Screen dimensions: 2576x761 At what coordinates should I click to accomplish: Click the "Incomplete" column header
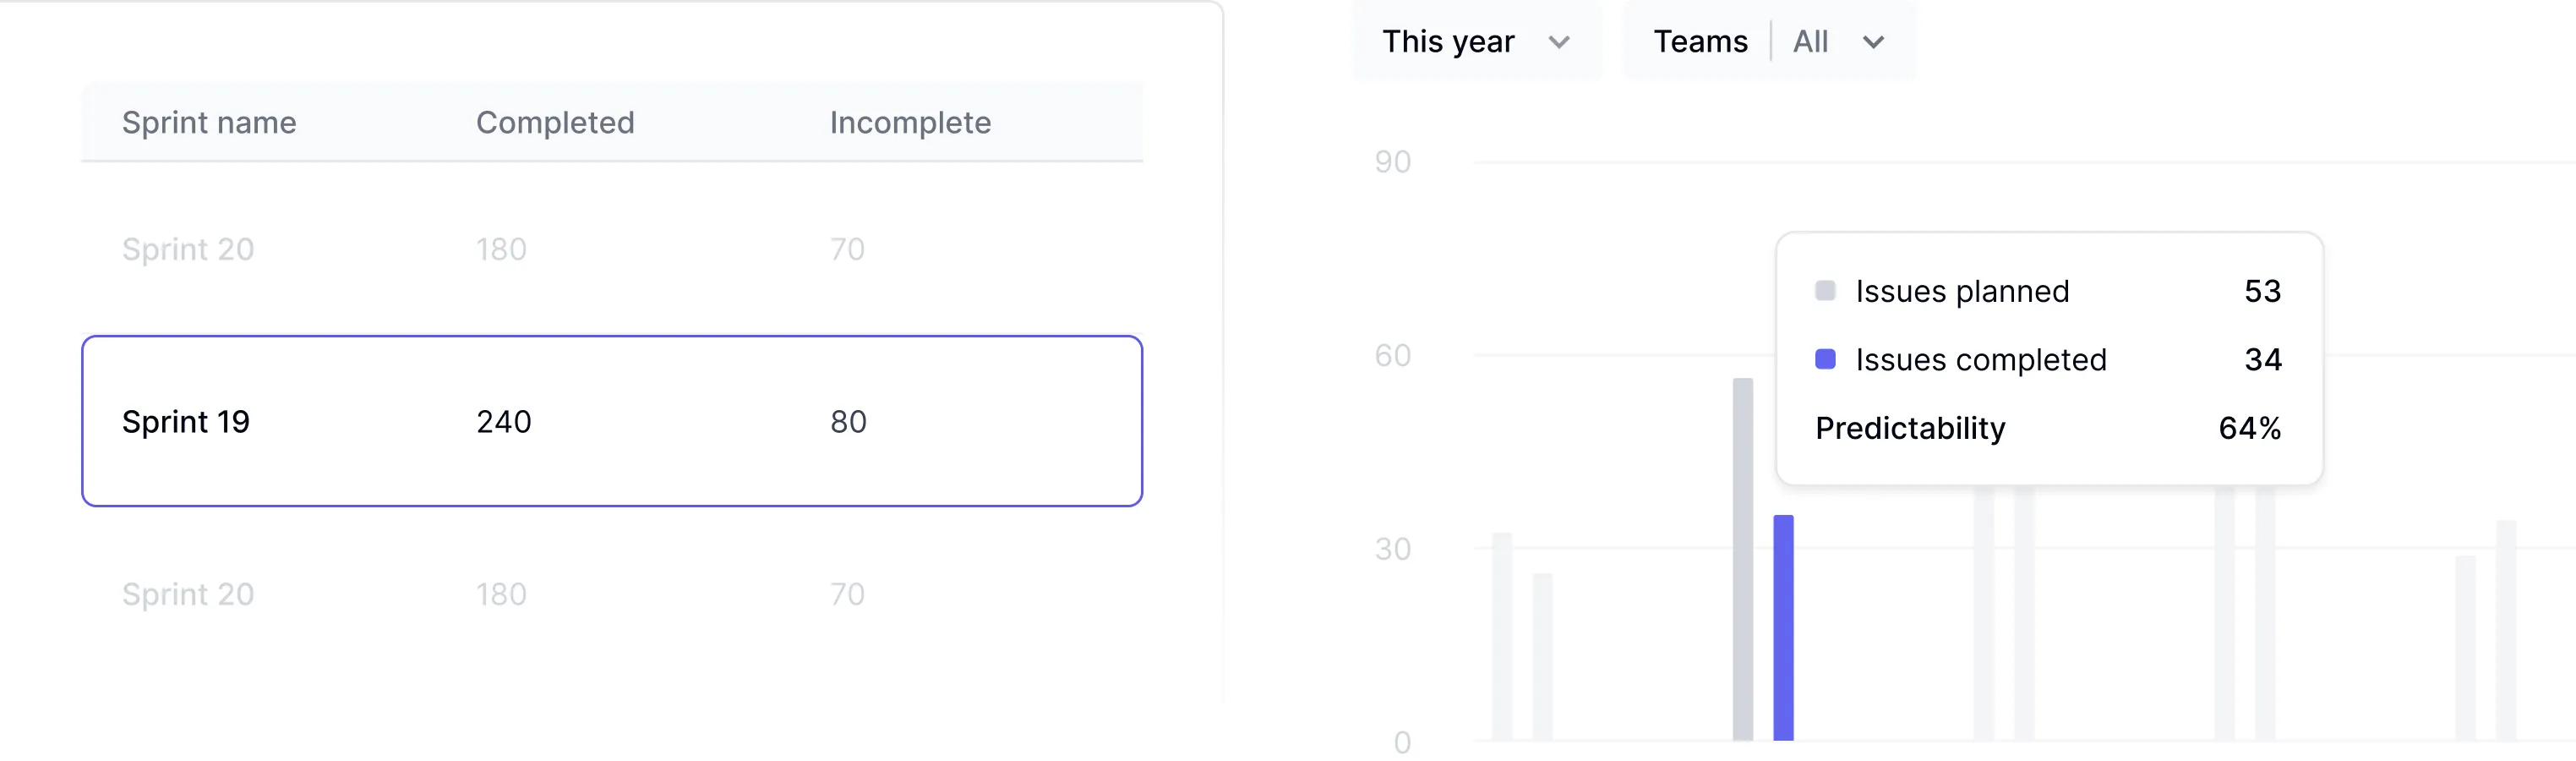tap(910, 122)
